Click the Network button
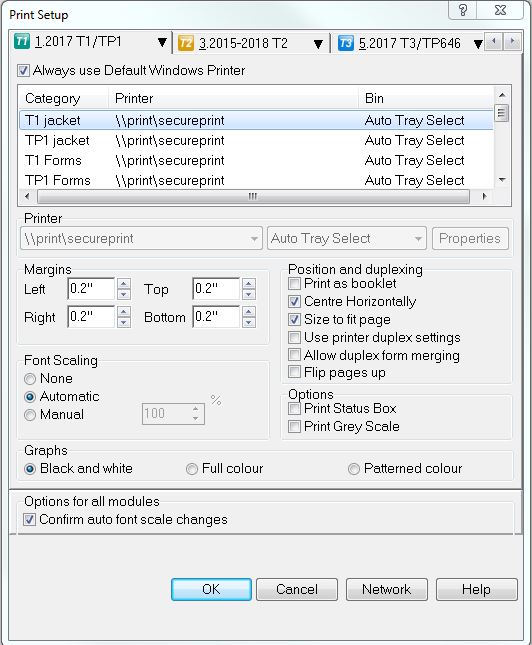Screen dimensions: 532x645 [387, 589]
